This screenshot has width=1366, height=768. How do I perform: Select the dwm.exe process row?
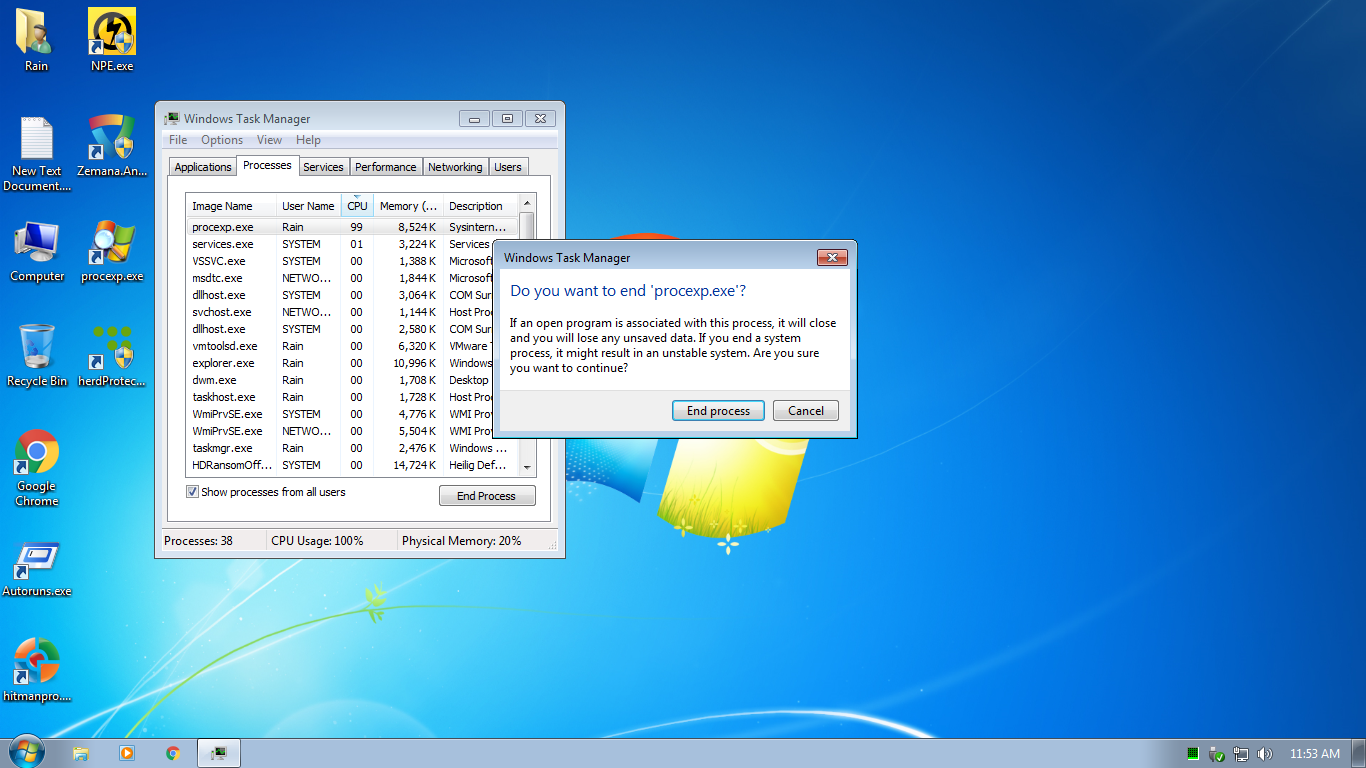point(353,380)
